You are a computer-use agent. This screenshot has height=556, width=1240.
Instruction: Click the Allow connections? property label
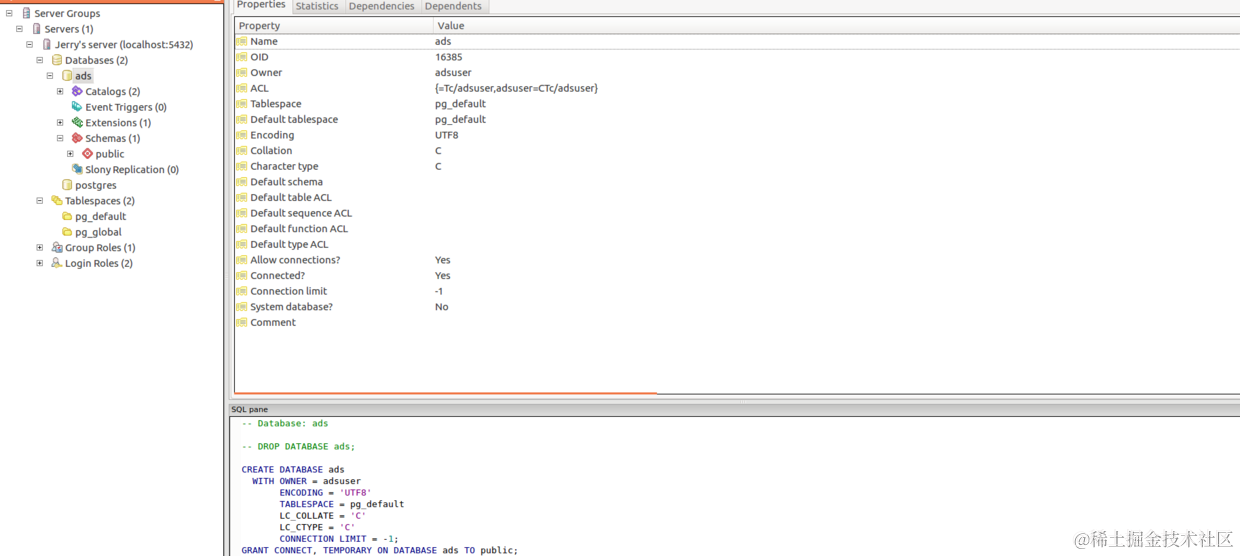[x=295, y=260]
